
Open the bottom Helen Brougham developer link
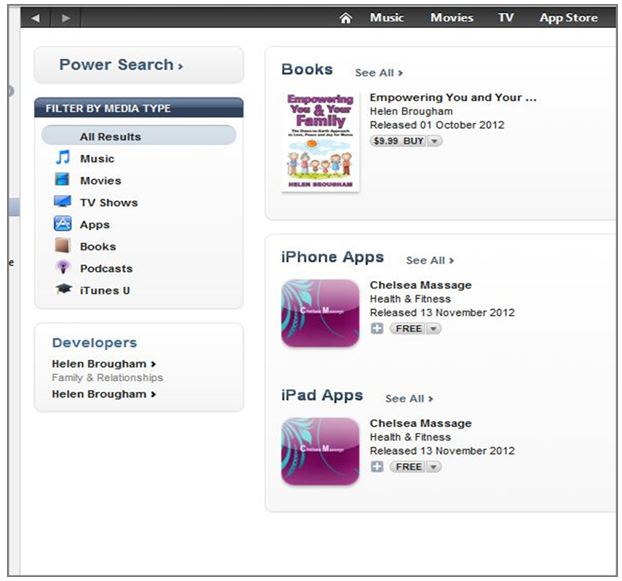(x=104, y=394)
